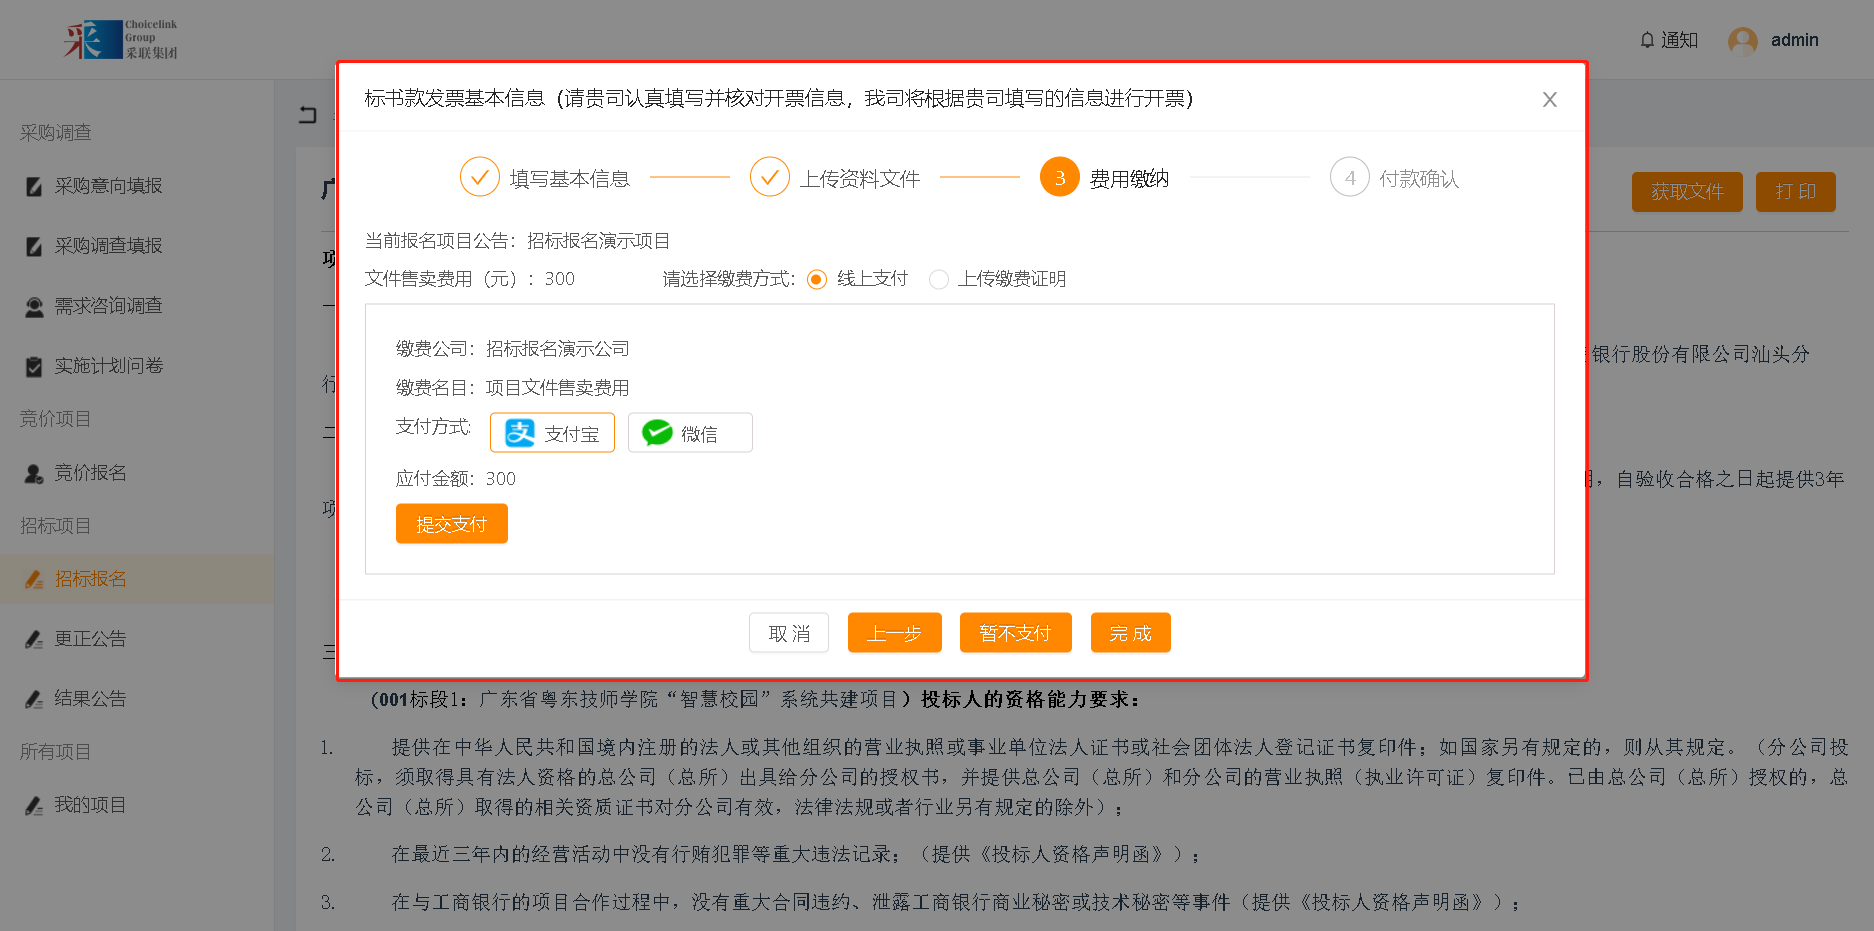1874x931 pixels.
Task: Click 上一步 to go back
Action: pyautogui.click(x=894, y=633)
